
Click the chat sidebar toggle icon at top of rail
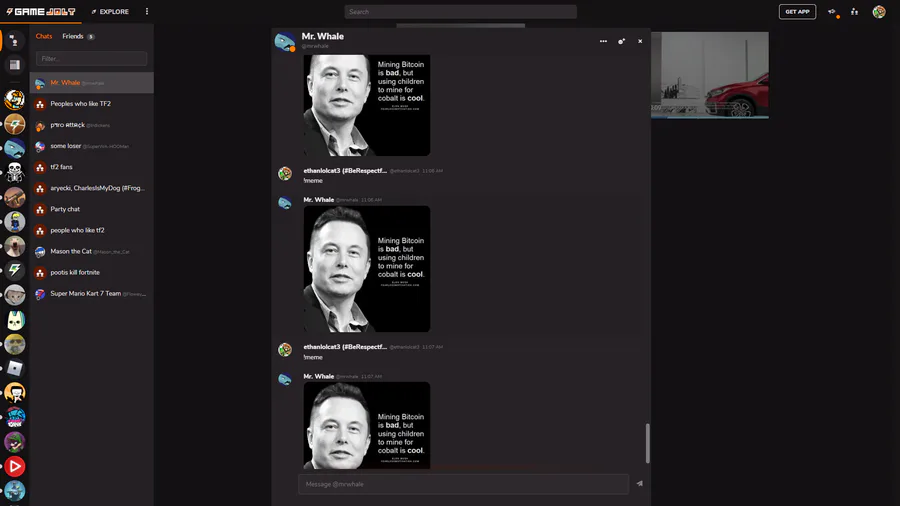pyautogui.click(x=14, y=41)
